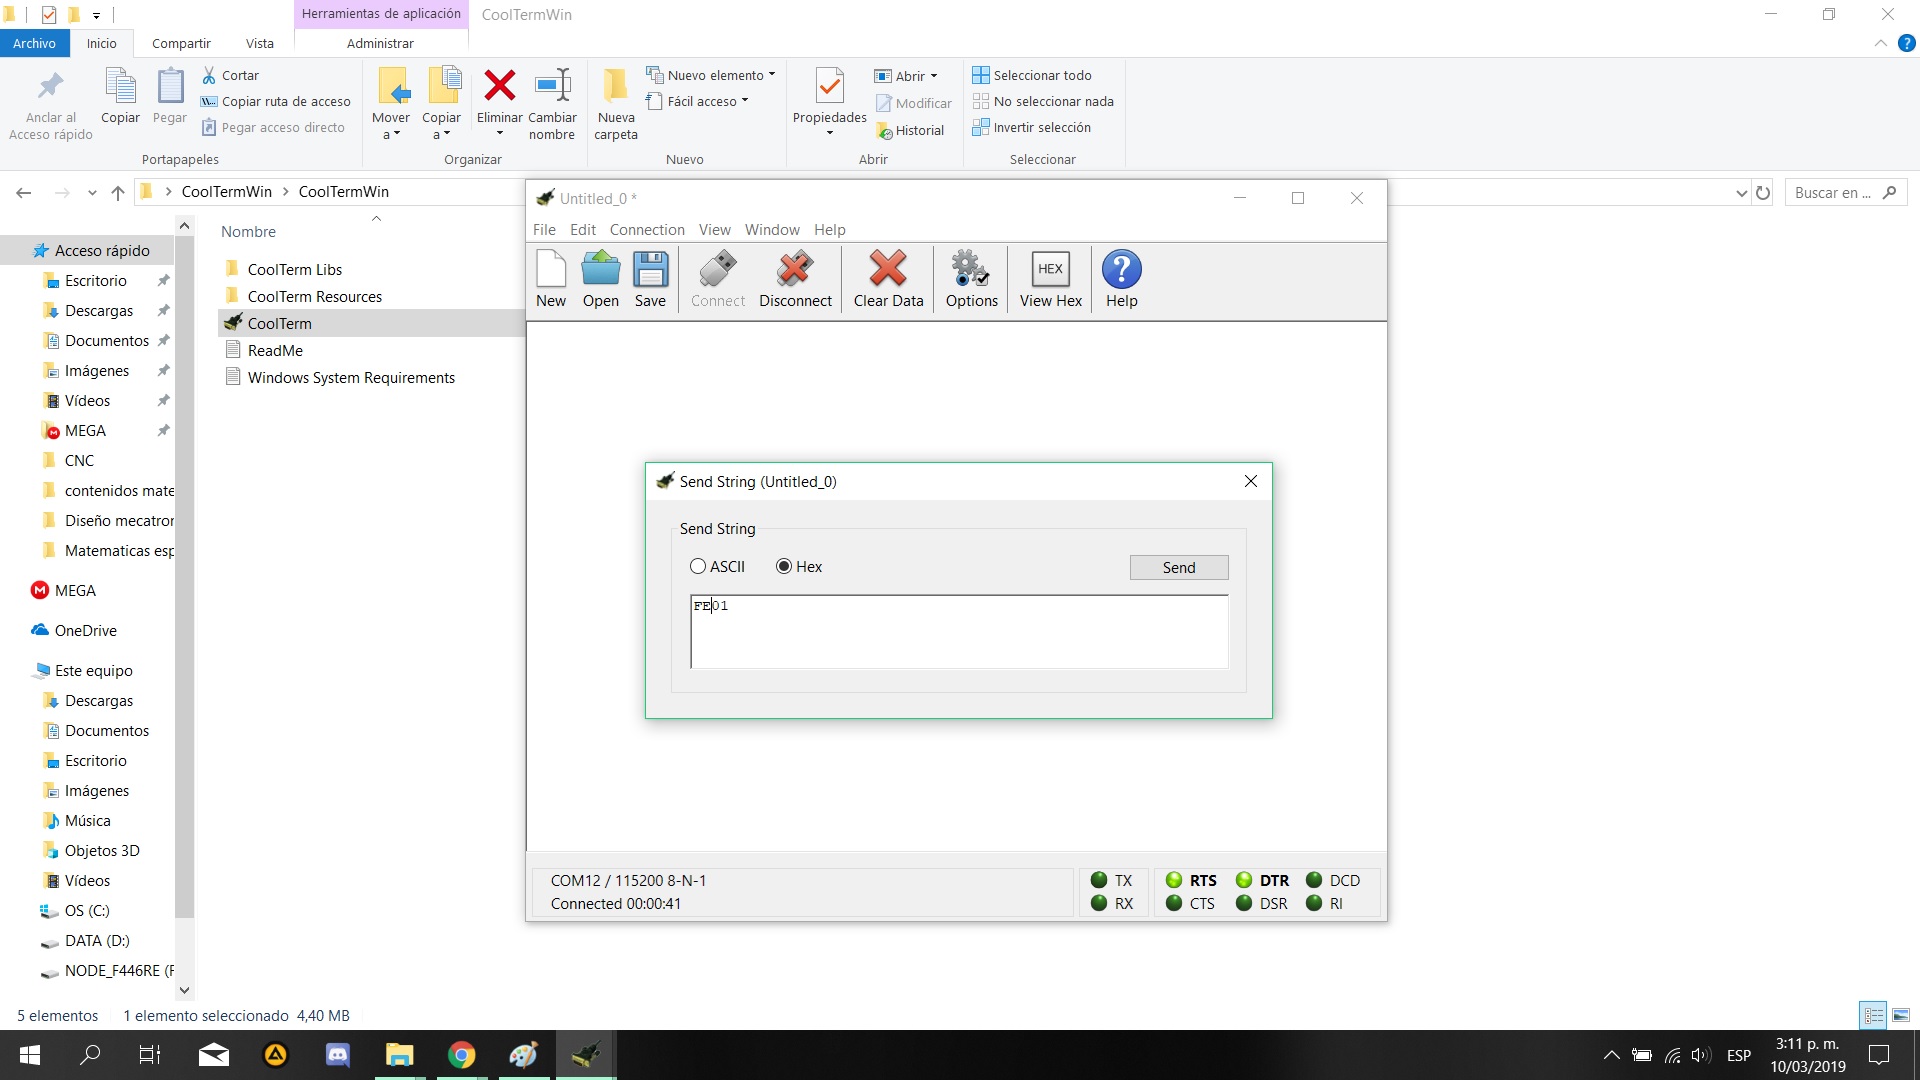Open the Help question mark icon
Image resolution: width=1920 pixels, height=1080 pixels.
tap(1121, 270)
